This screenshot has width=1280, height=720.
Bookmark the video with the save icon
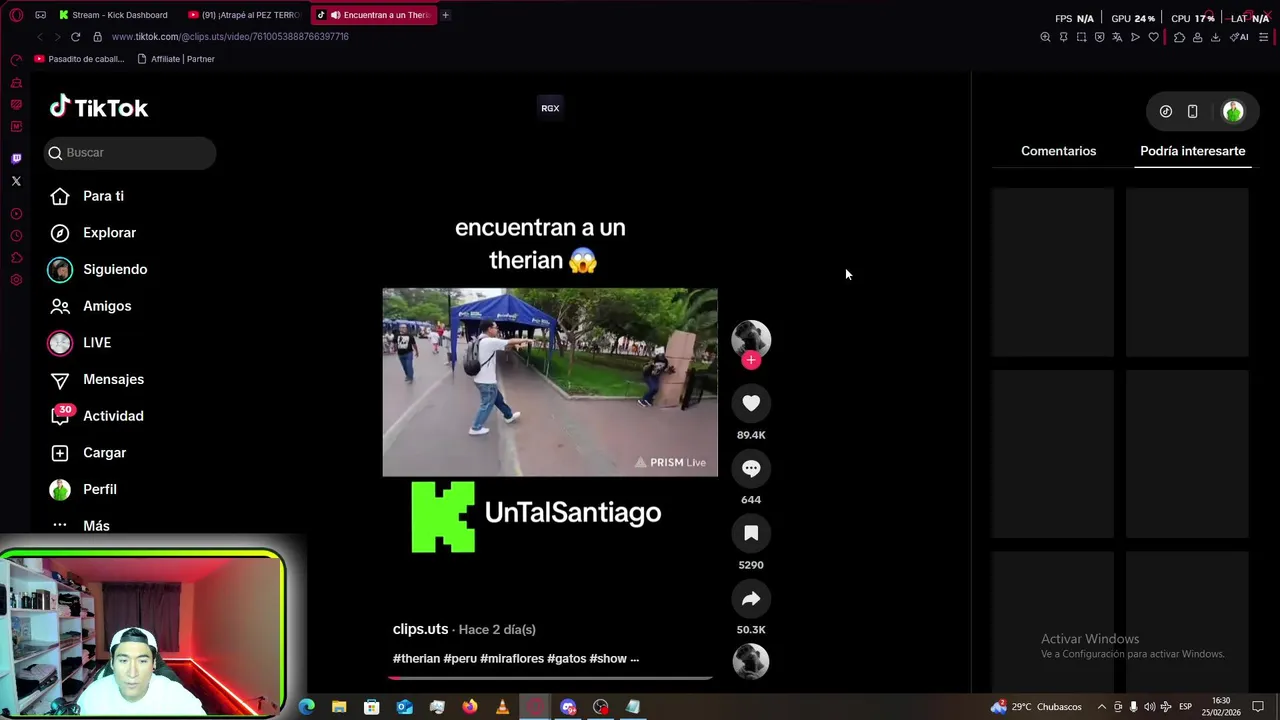[751, 533]
